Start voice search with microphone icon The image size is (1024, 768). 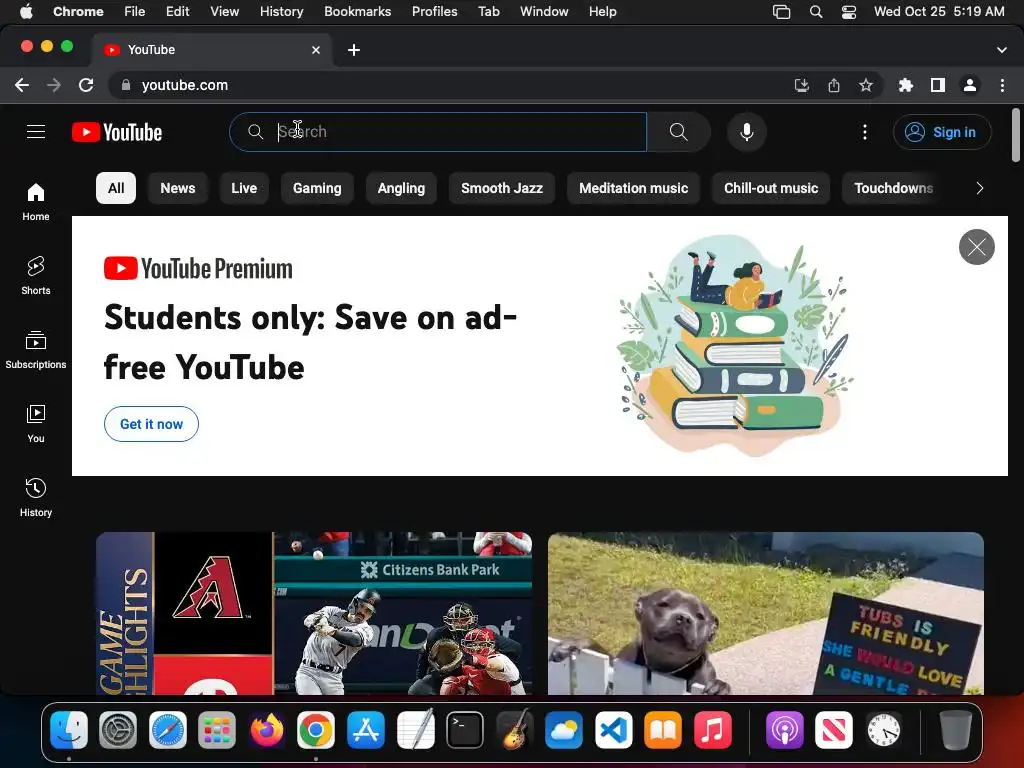746,132
